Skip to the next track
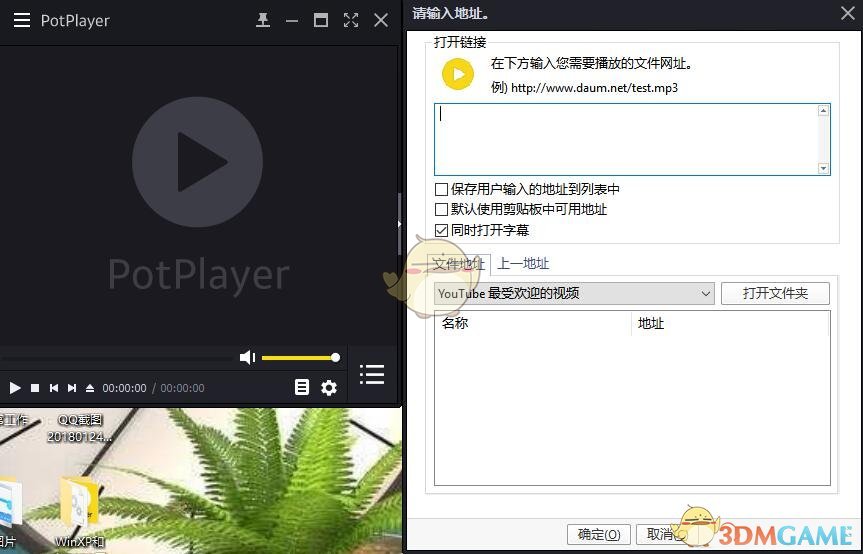 pos(72,388)
